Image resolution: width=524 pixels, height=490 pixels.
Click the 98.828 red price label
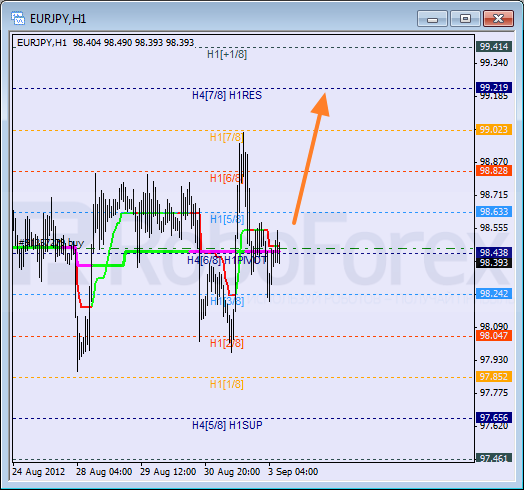click(494, 171)
